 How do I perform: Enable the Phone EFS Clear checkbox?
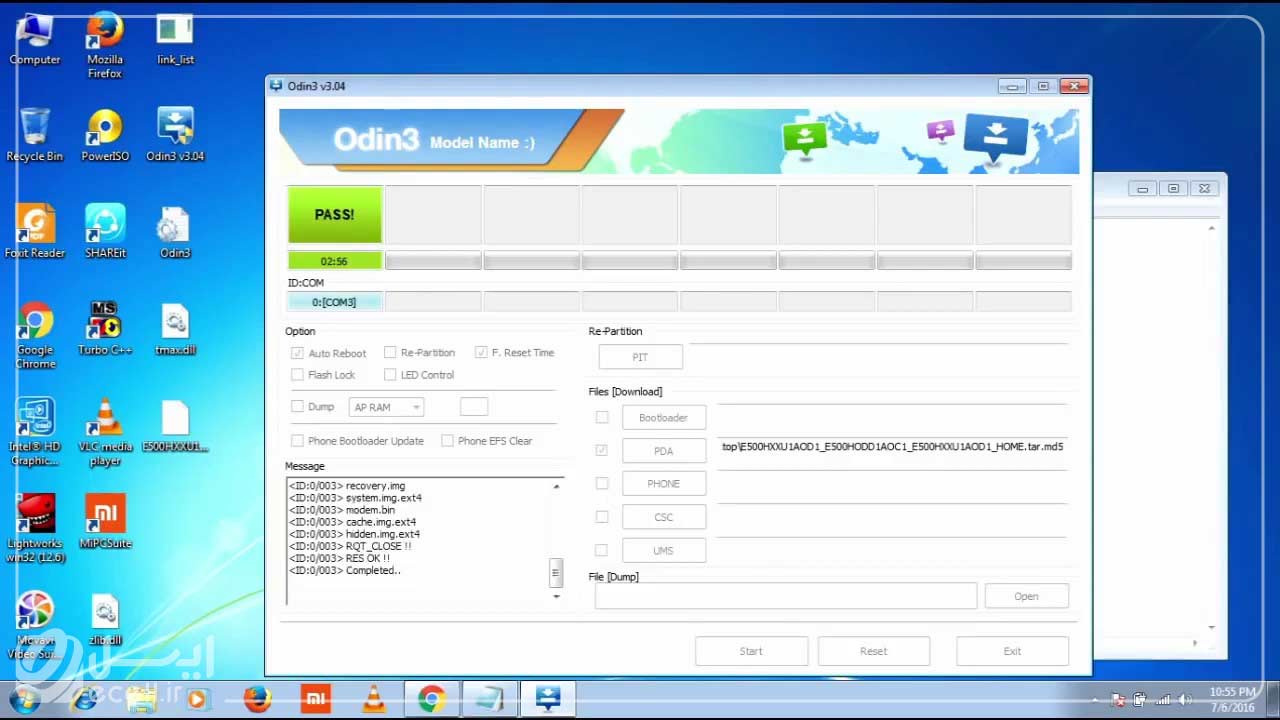[447, 441]
